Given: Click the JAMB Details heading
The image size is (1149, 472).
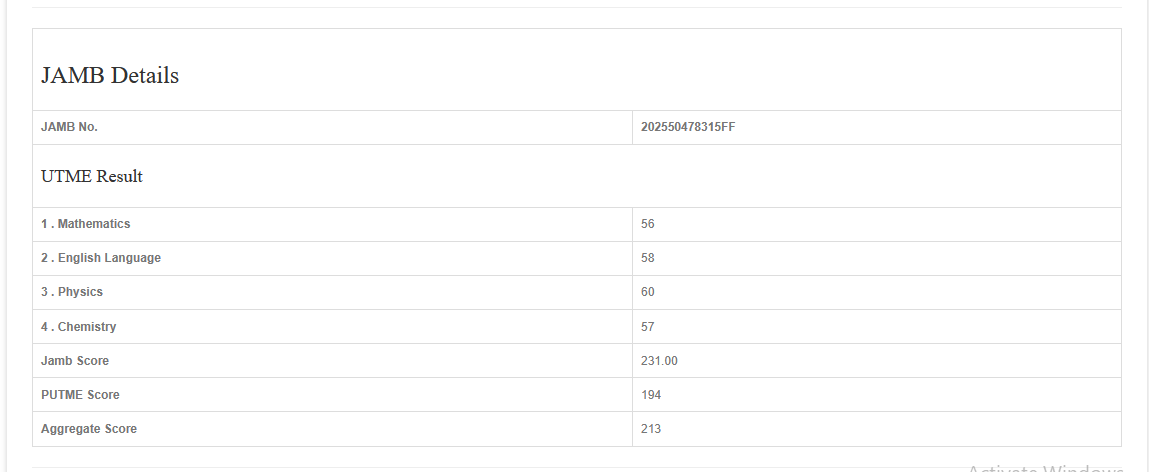Looking at the screenshot, I should (x=110, y=75).
